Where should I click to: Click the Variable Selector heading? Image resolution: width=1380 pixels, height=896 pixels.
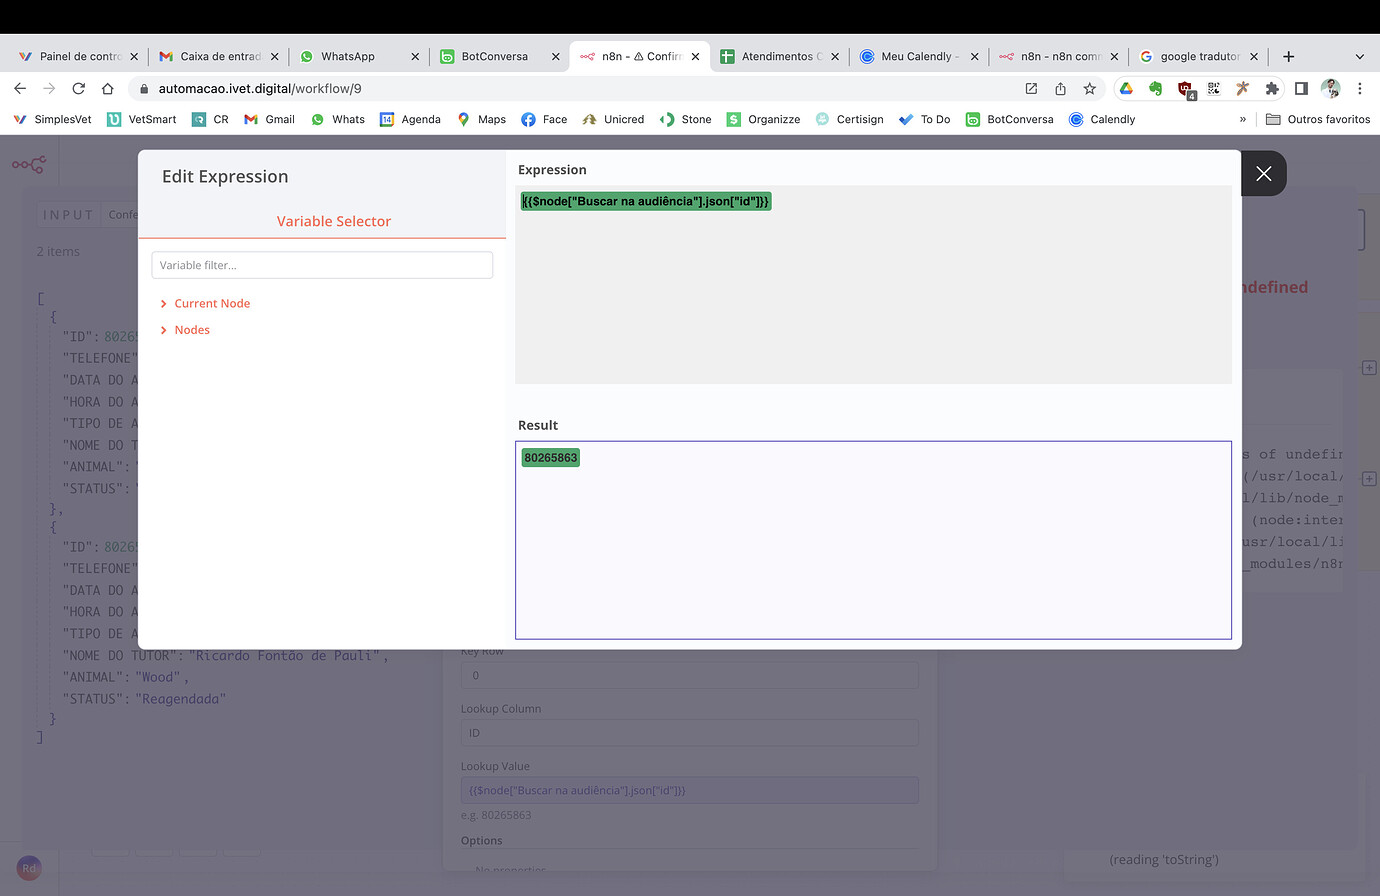tap(334, 221)
